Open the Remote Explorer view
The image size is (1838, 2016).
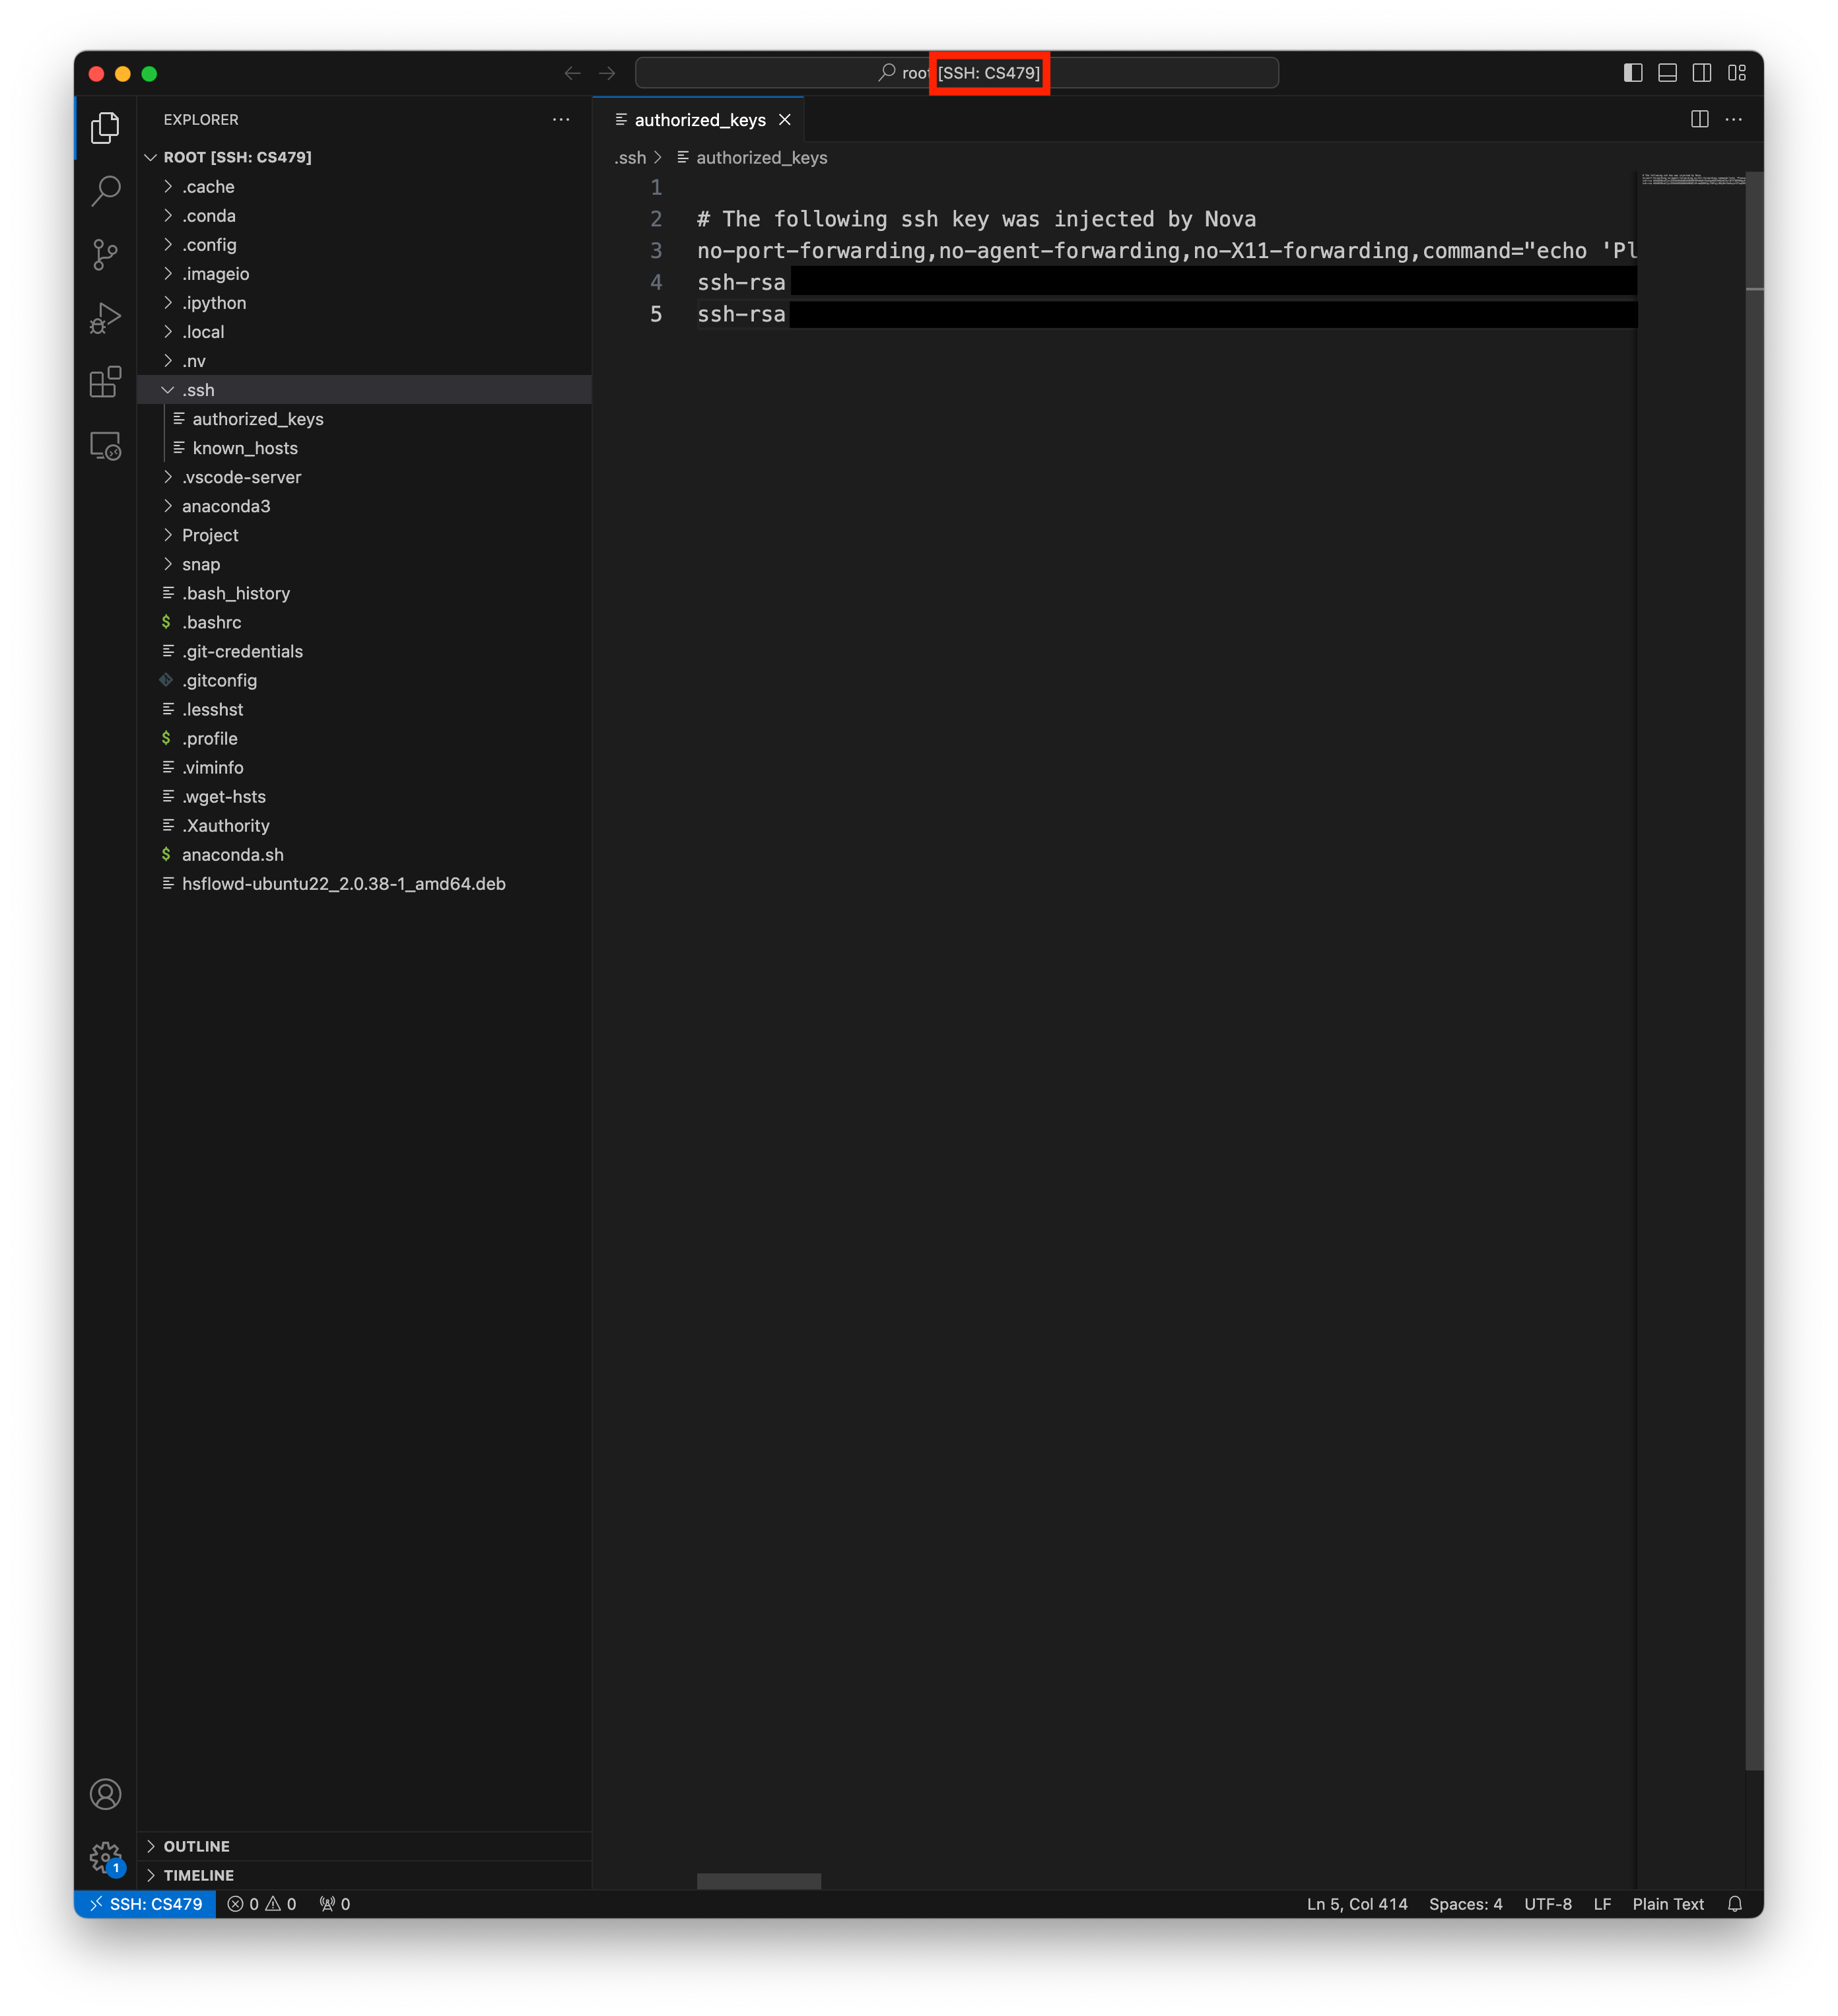105,446
